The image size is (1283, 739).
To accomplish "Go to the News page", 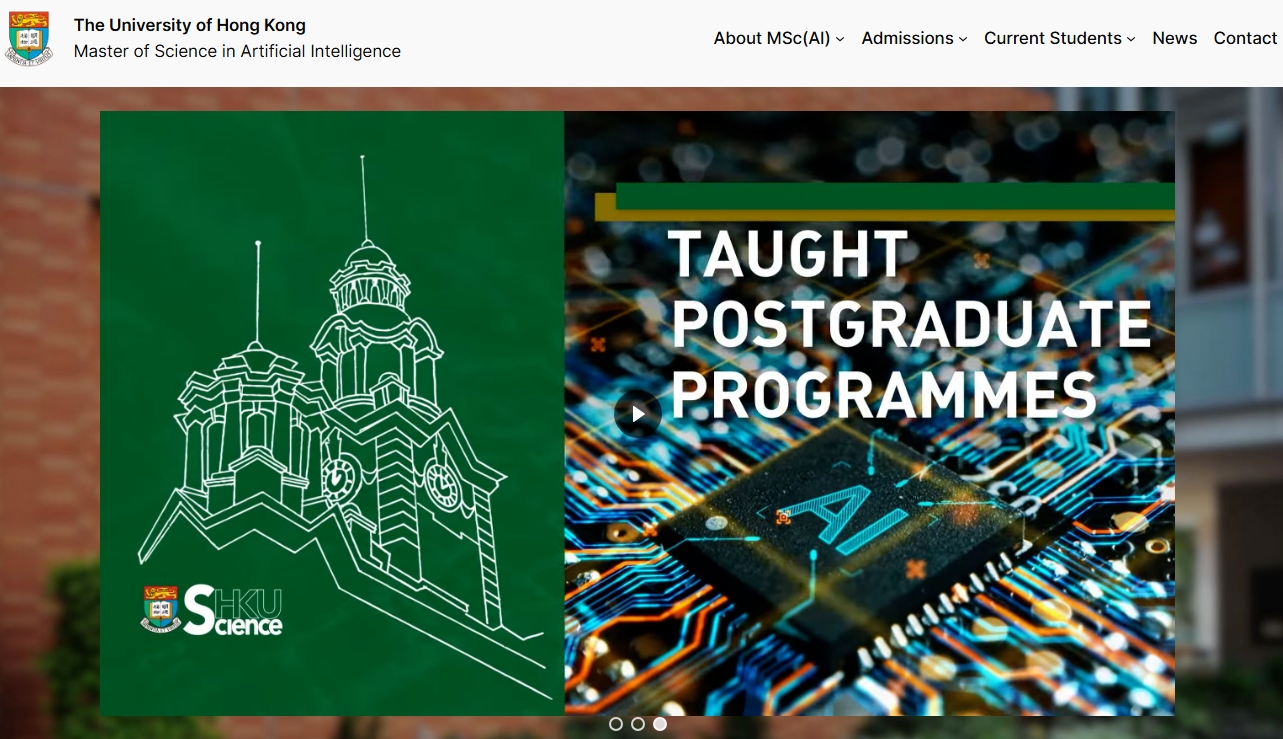I will coord(1174,38).
